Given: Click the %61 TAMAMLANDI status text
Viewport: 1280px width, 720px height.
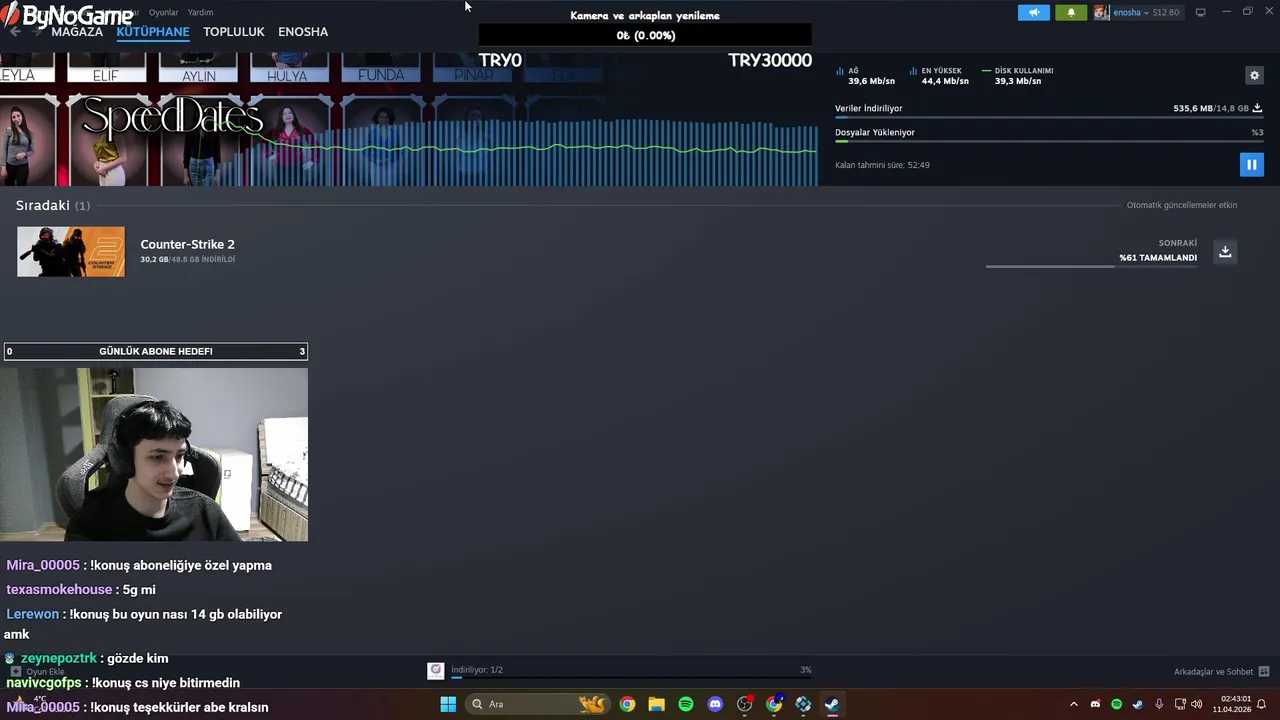Looking at the screenshot, I should (x=1158, y=258).
